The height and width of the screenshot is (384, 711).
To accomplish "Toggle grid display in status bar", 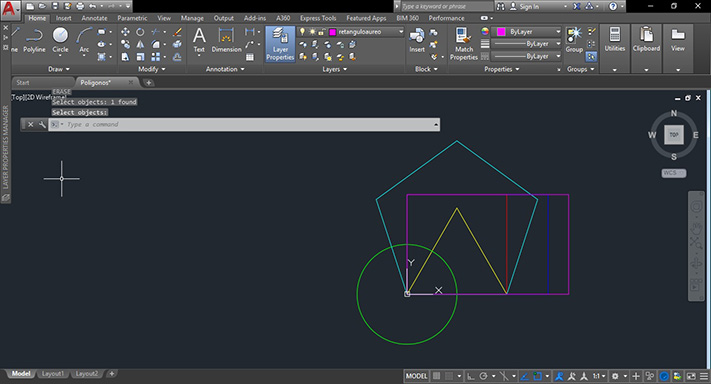I will pyautogui.click(x=436, y=376).
